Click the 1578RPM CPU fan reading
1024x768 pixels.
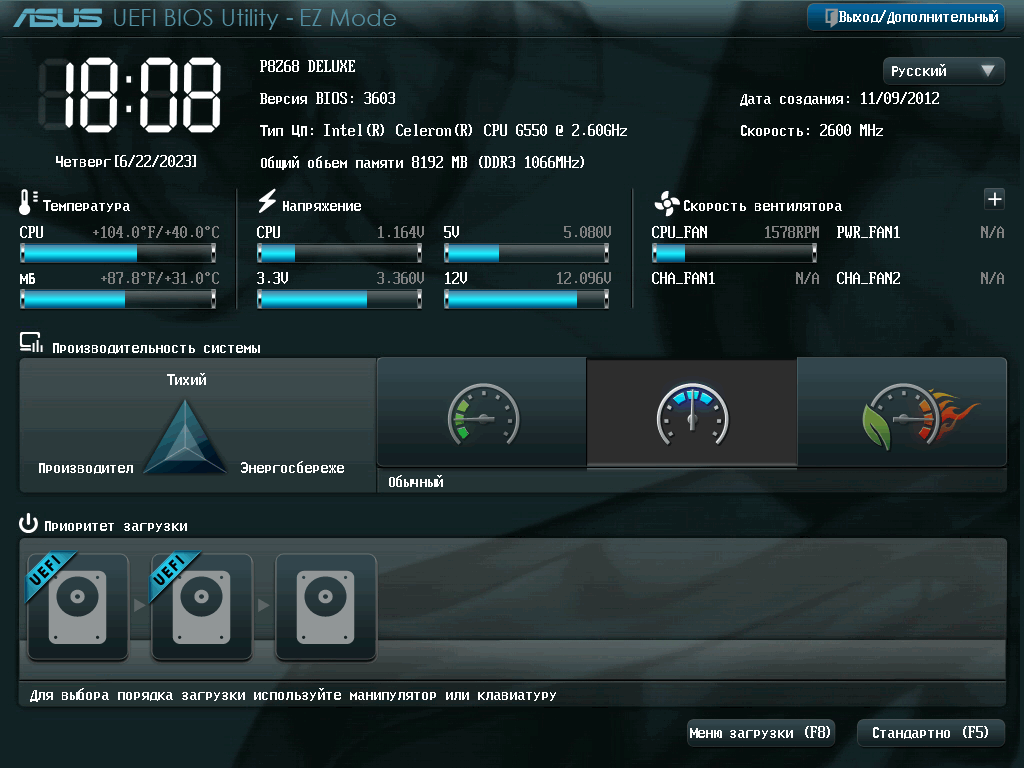pos(792,232)
